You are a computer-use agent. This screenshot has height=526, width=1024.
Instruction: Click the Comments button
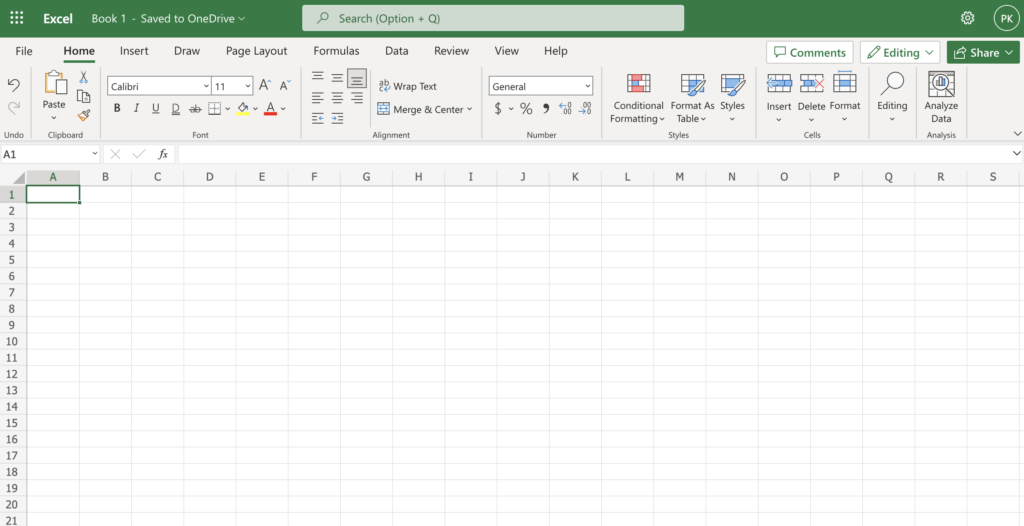point(810,52)
